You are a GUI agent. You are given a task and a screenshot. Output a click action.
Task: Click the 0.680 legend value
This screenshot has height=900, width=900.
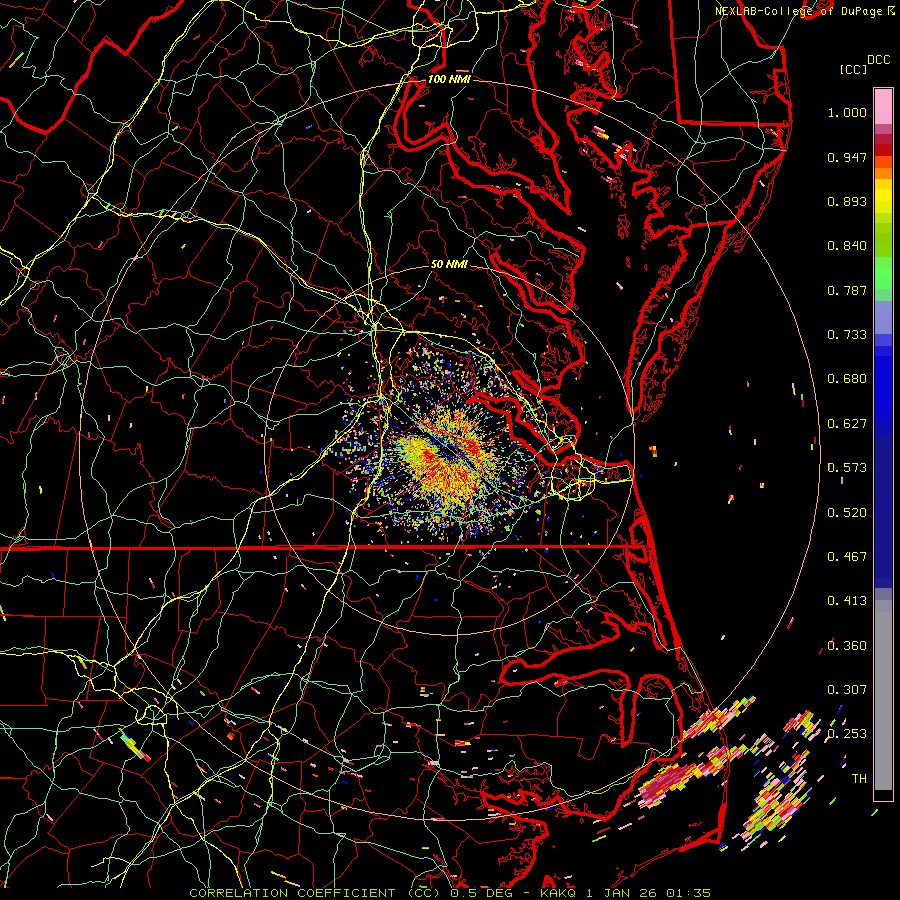click(847, 379)
